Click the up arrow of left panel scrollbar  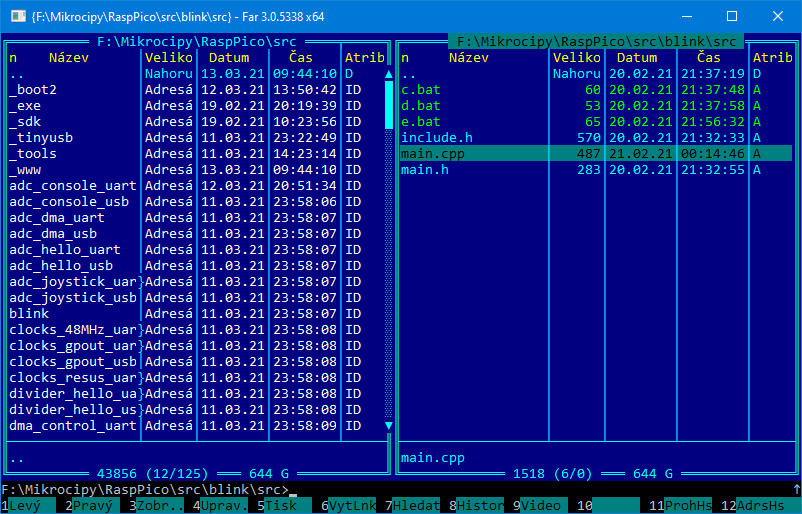pyautogui.click(x=389, y=74)
